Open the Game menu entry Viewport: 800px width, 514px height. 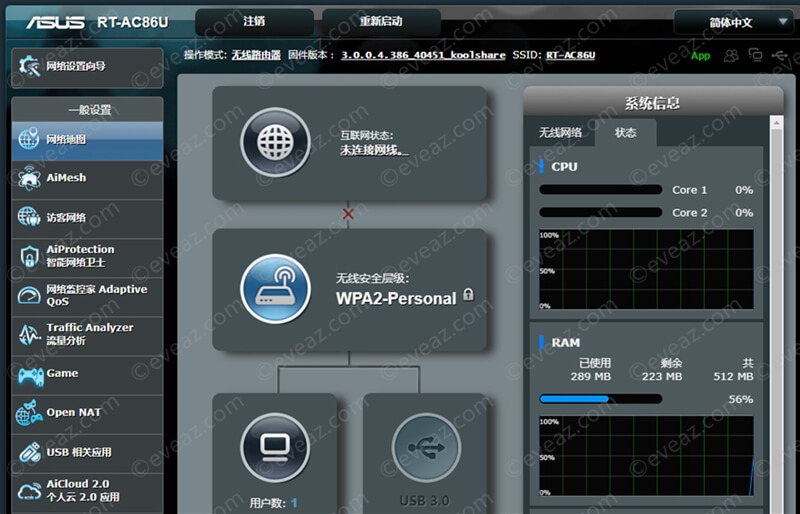point(87,374)
